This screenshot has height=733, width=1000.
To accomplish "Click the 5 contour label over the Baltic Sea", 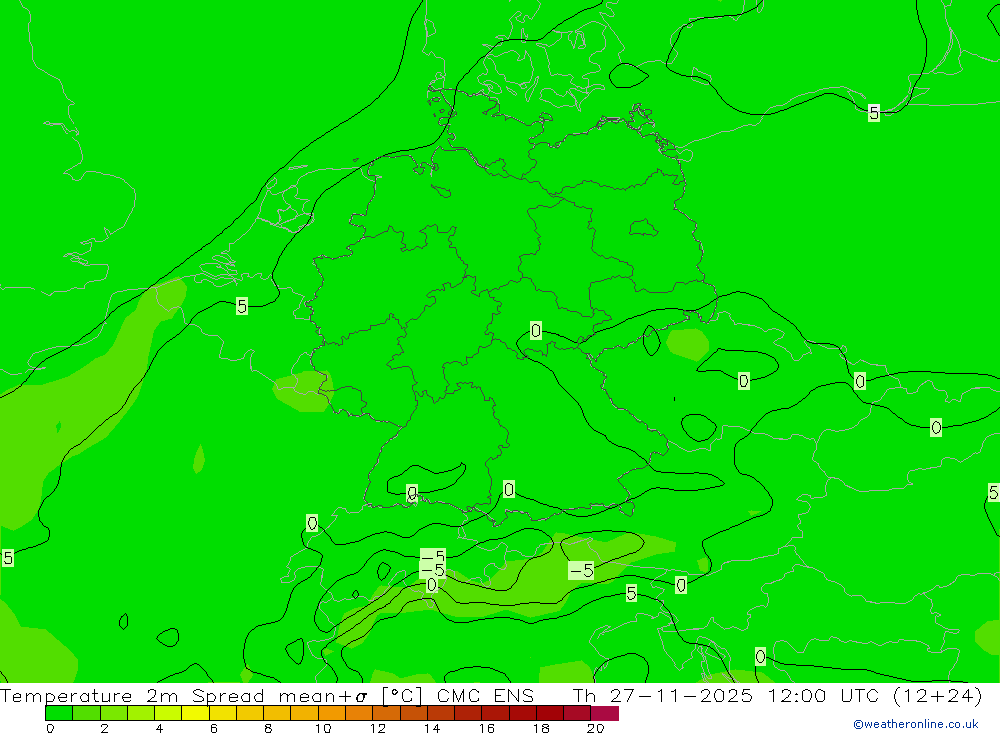I will point(874,113).
